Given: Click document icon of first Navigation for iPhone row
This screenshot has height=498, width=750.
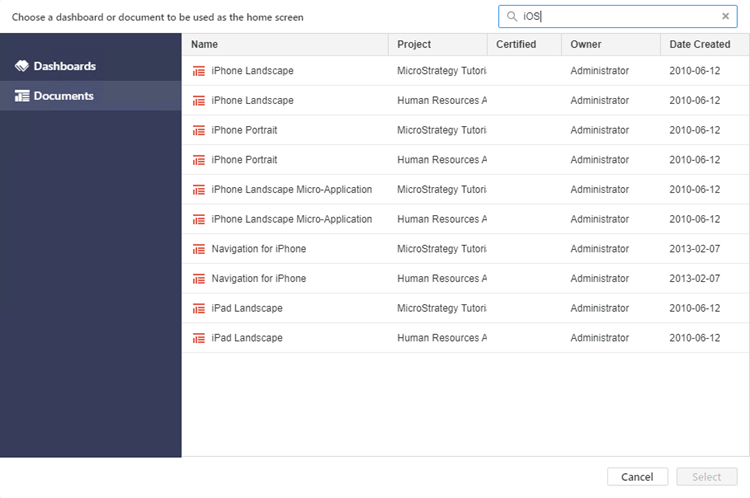Looking at the screenshot, I should 199,249.
